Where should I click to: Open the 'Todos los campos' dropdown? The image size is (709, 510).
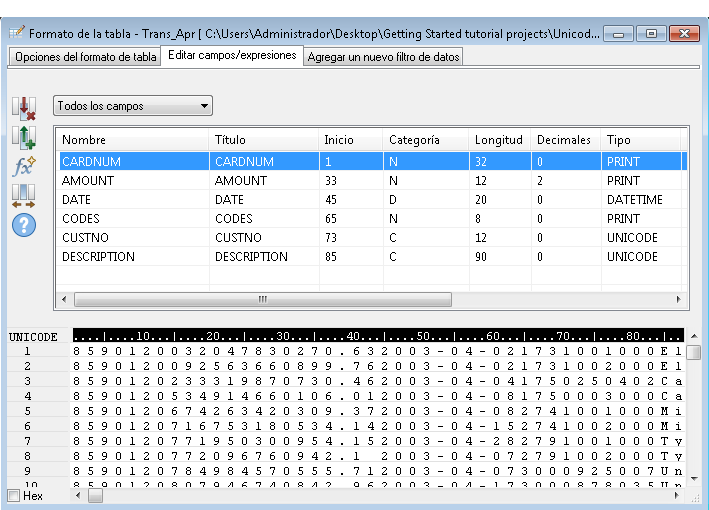(132, 106)
